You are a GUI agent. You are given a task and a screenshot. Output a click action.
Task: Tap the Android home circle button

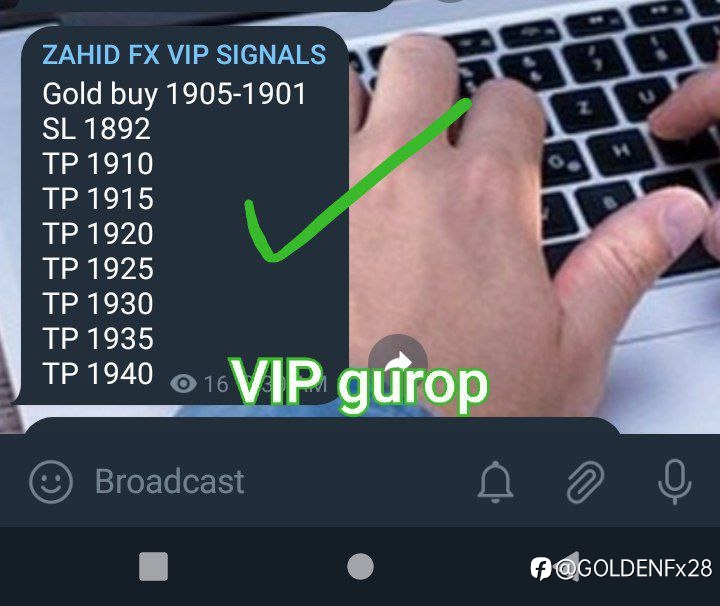(360, 567)
